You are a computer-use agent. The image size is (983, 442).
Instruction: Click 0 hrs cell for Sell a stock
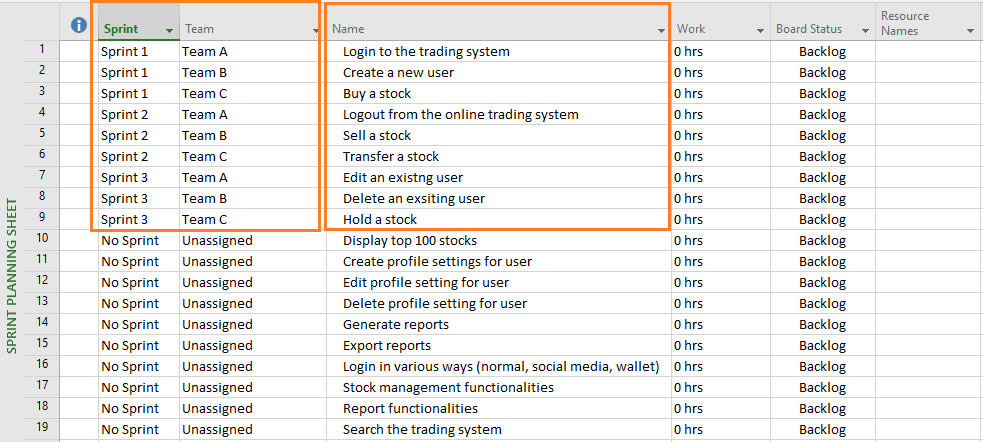click(x=720, y=135)
